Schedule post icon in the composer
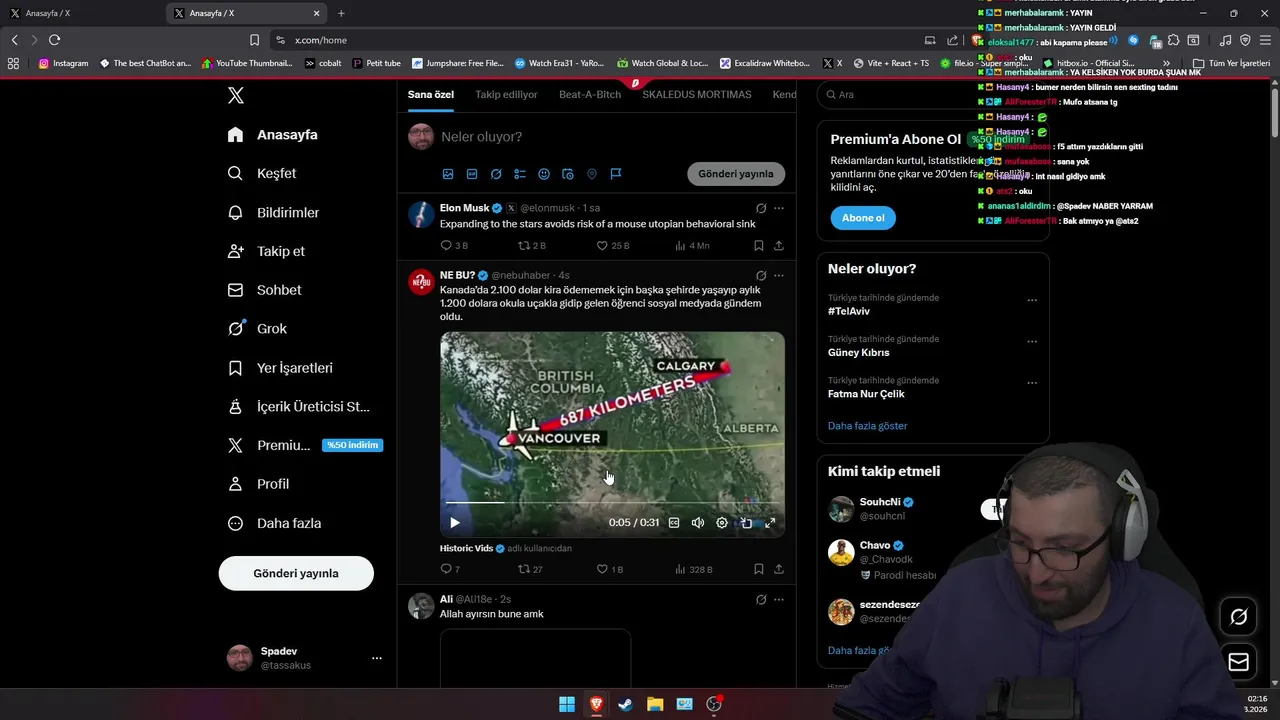This screenshot has height=720, width=1280. click(x=568, y=174)
